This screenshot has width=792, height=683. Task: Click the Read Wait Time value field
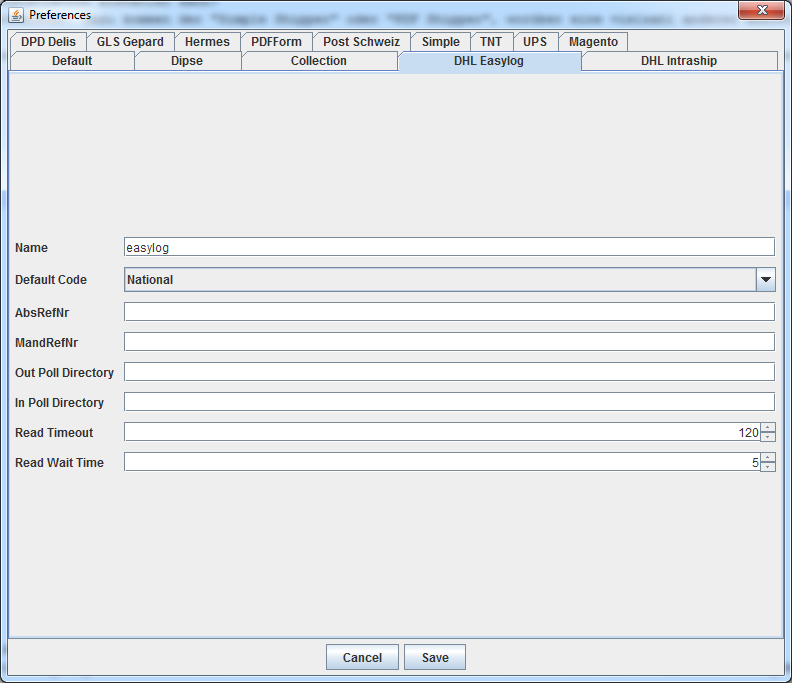click(x=442, y=462)
